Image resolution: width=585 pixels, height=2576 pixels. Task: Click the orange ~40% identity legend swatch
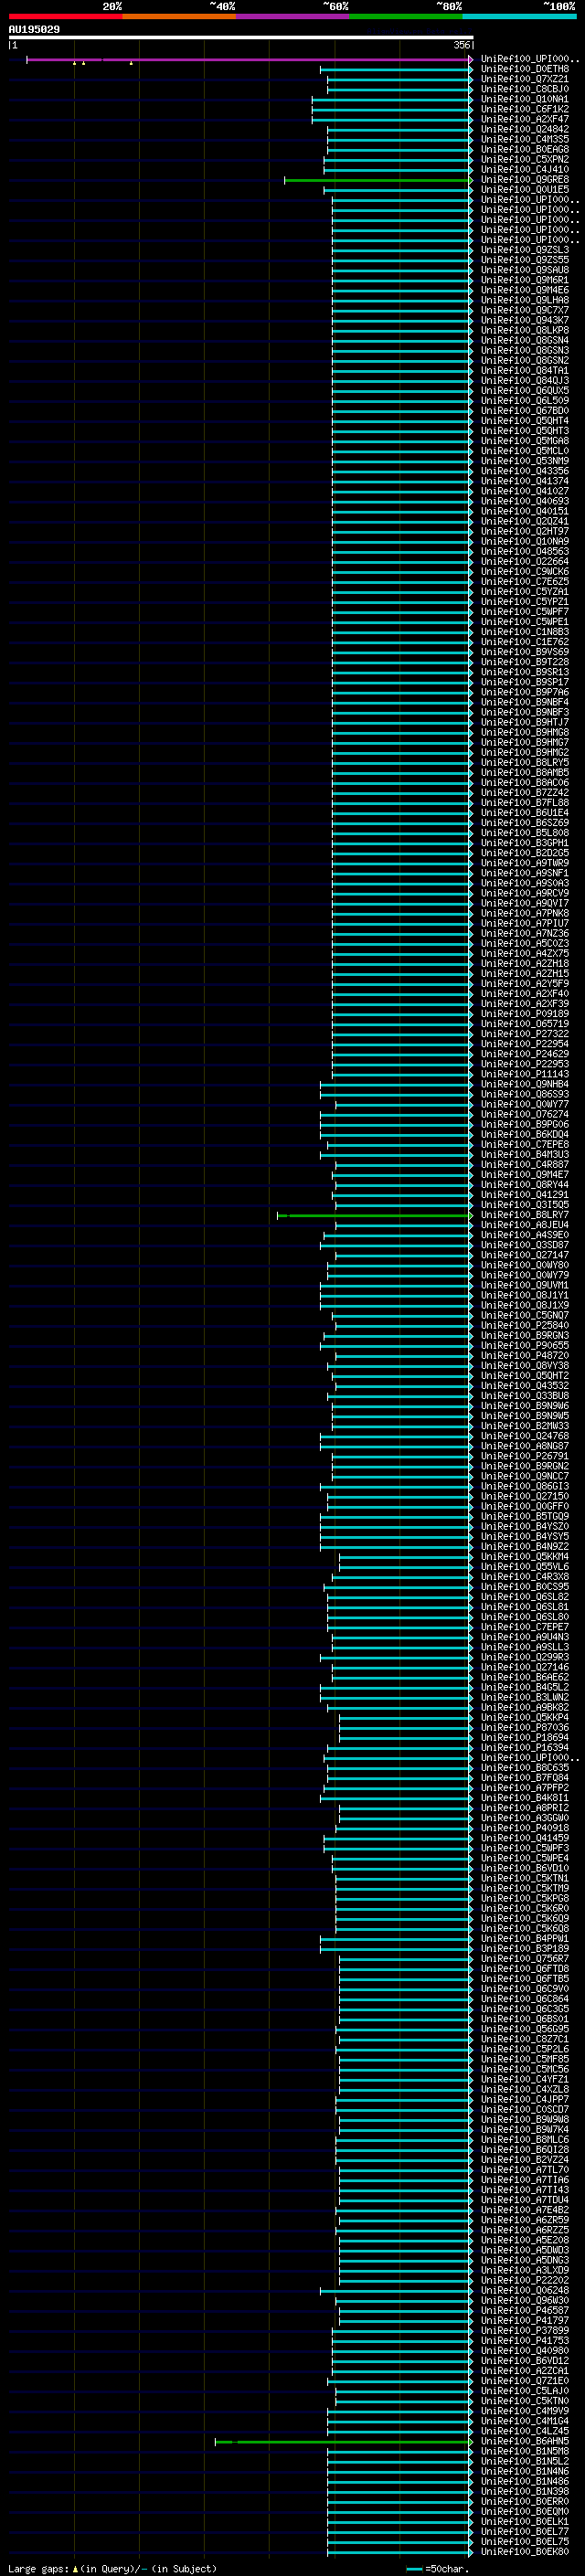pos(179,16)
